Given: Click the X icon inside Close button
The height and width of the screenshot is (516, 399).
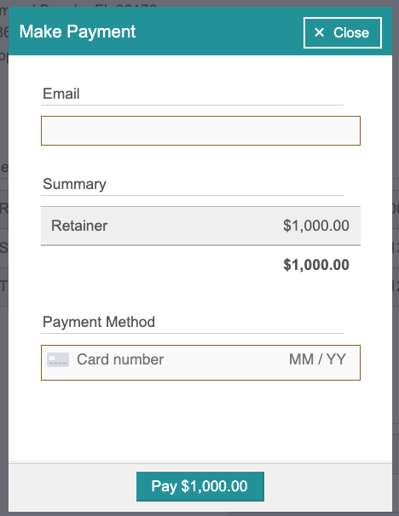Looking at the screenshot, I should [x=319, y=33].
